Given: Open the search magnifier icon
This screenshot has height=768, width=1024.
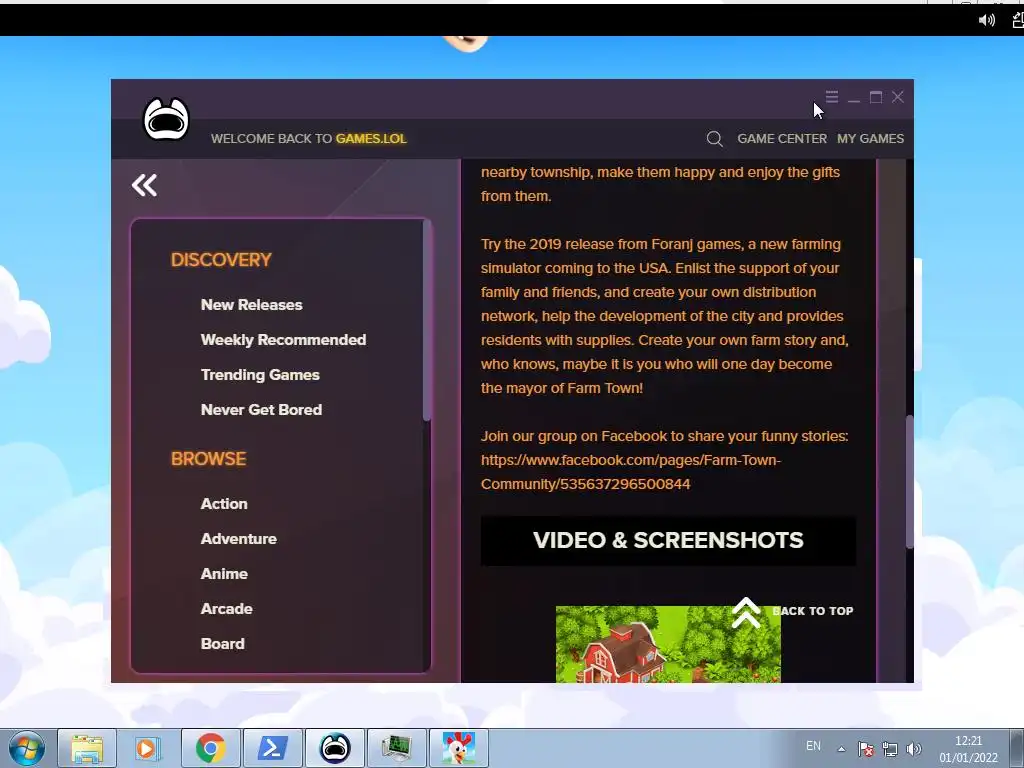Looking at the screenshot, I should [x=714, y=138].
